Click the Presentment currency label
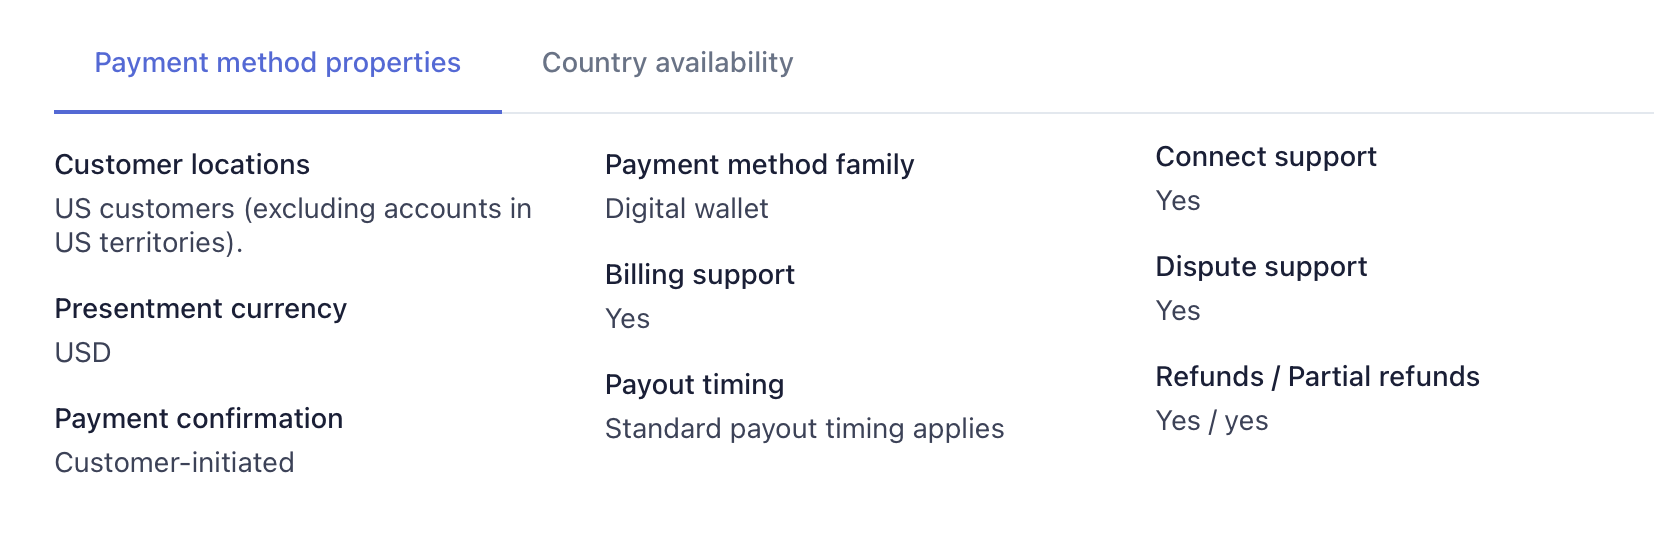The image size is (1654, 542). [x=200, y=309]
